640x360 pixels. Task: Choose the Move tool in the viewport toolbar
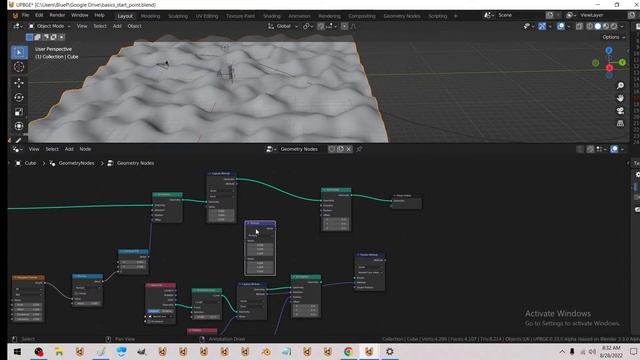(x=19, y=83)
